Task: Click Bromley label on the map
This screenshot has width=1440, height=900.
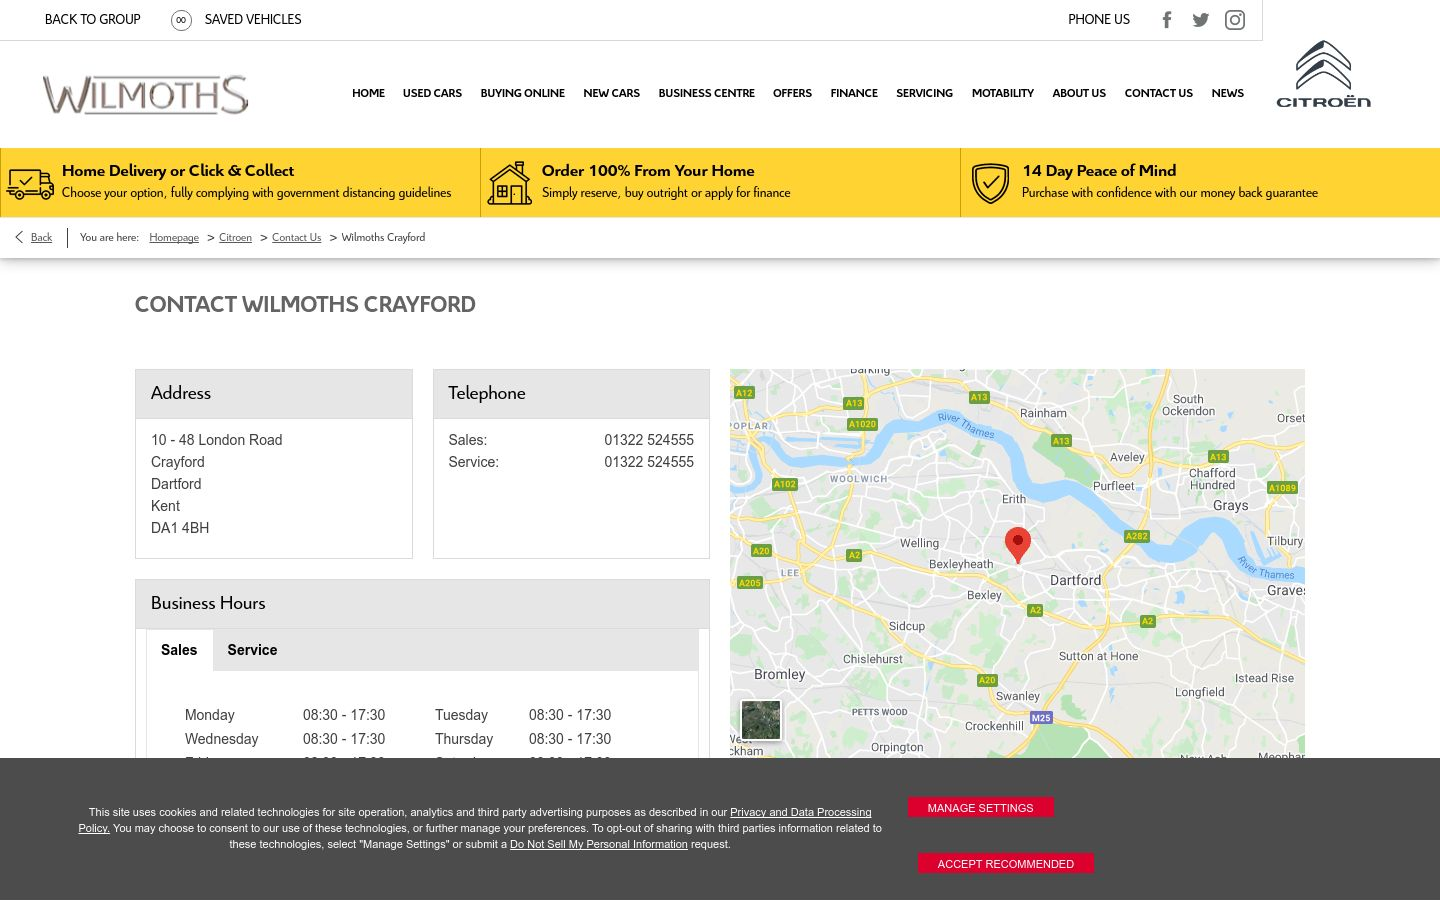Action: click(780, 675)
